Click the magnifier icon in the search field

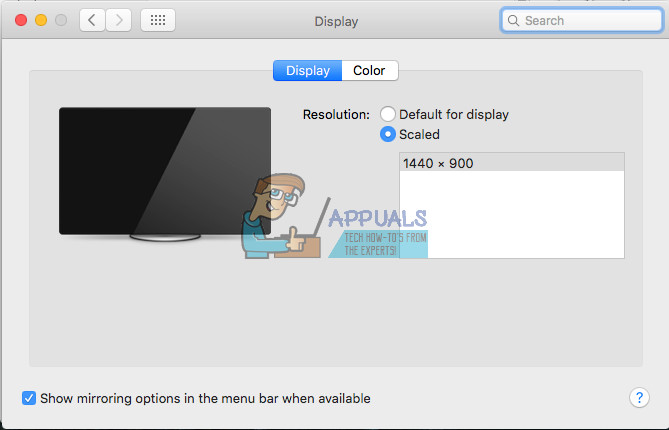(513, 20)
